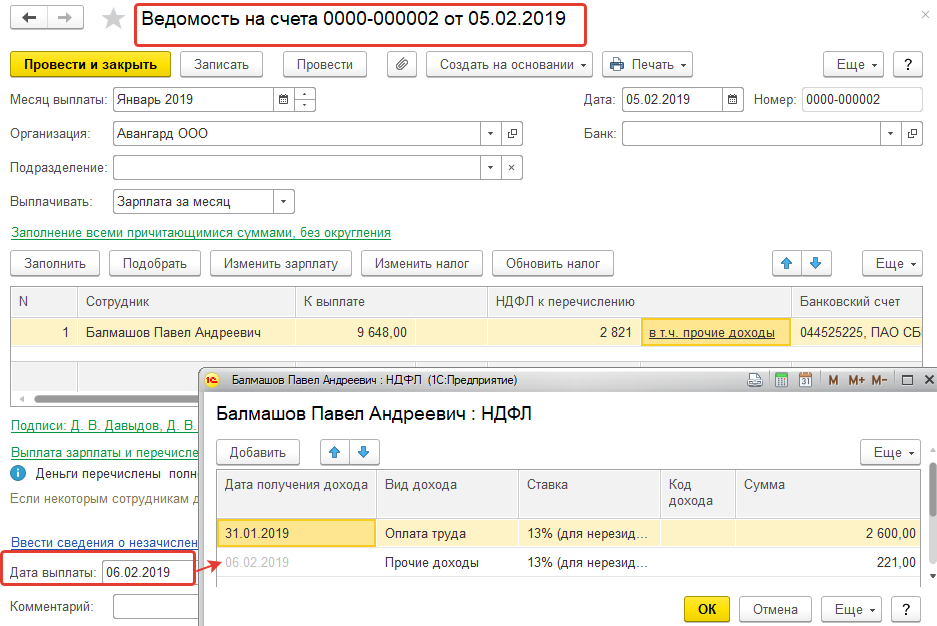Go back with the left arrow button
Screen dimensions: 937x626
(x=29, y=18)
